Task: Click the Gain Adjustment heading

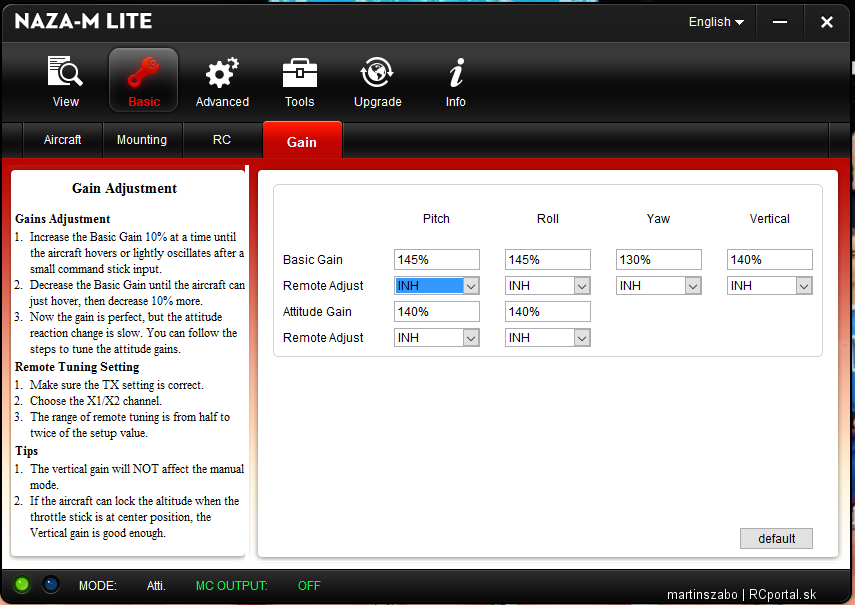Action: (x=124, y=189)
